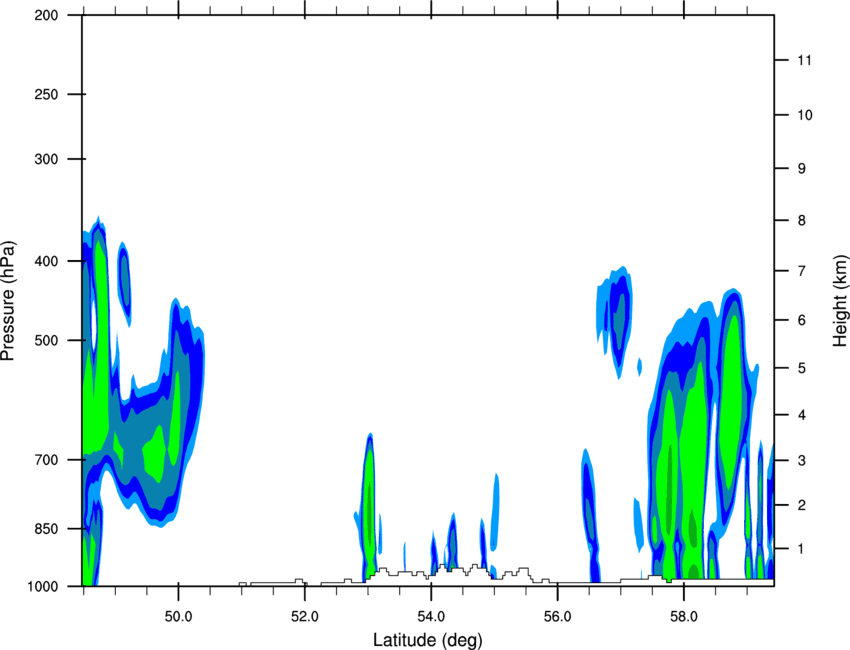The image size is (850, 650).
Task: Click the 'Pressure (hPa)' axis title
Action: coord(8,301)
